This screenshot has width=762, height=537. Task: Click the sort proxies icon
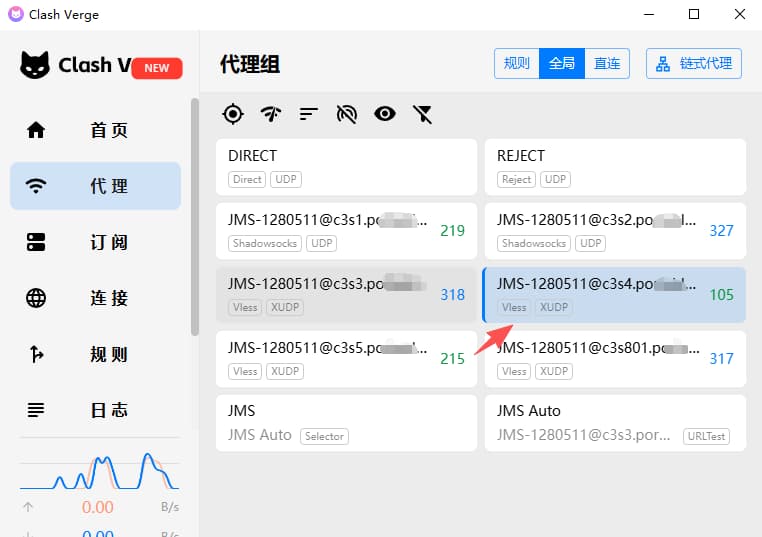(309, 114)
